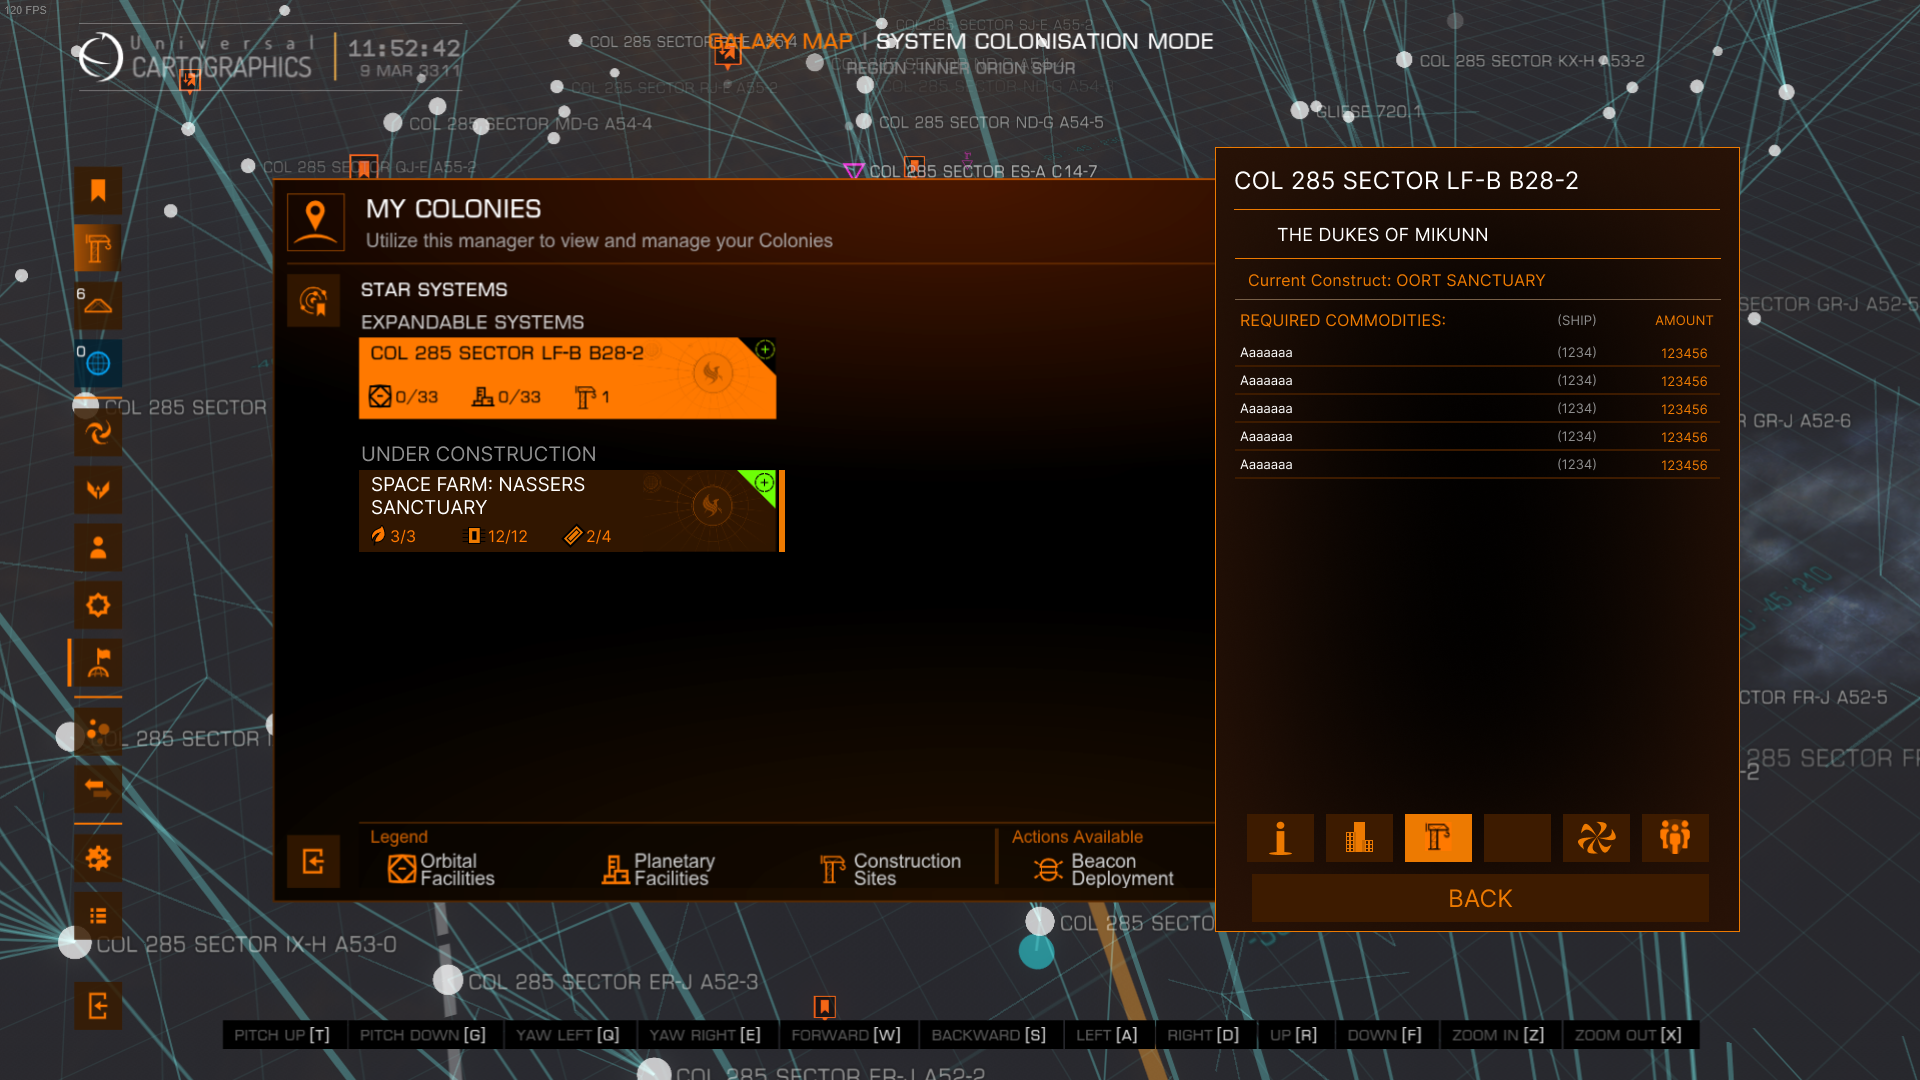
Task: Click bookmark marker below ER-J A52-3
Action: point(824,1006)
